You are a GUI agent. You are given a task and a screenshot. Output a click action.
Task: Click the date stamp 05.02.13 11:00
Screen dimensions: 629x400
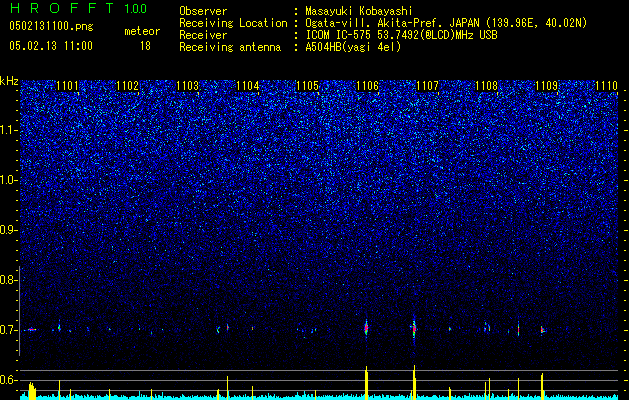click(x=51, y=45)
